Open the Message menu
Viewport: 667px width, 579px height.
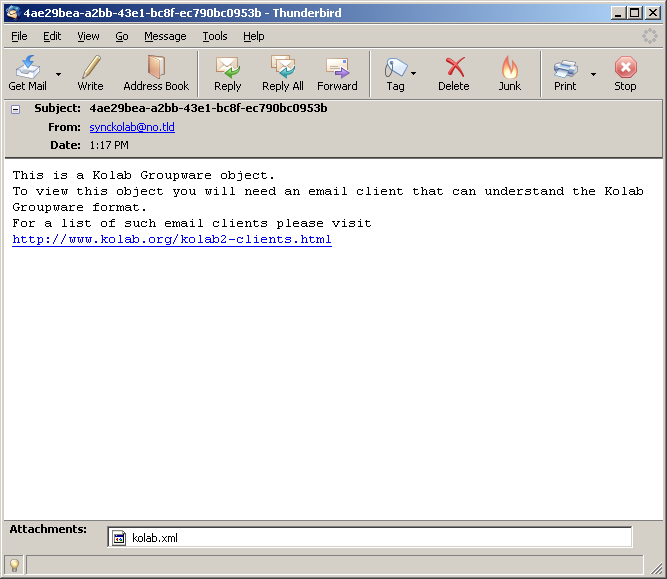165,37
